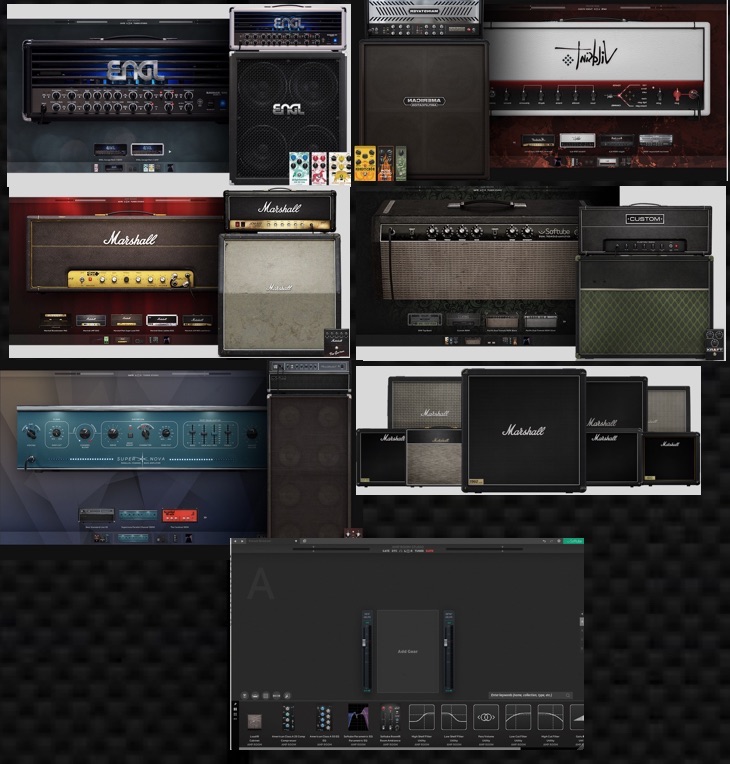Image resolution: width=730 pixels, height=764 pixels.
Task: Expand more amps with the arrow in the Softube combo window
Action: pos(564,322)
